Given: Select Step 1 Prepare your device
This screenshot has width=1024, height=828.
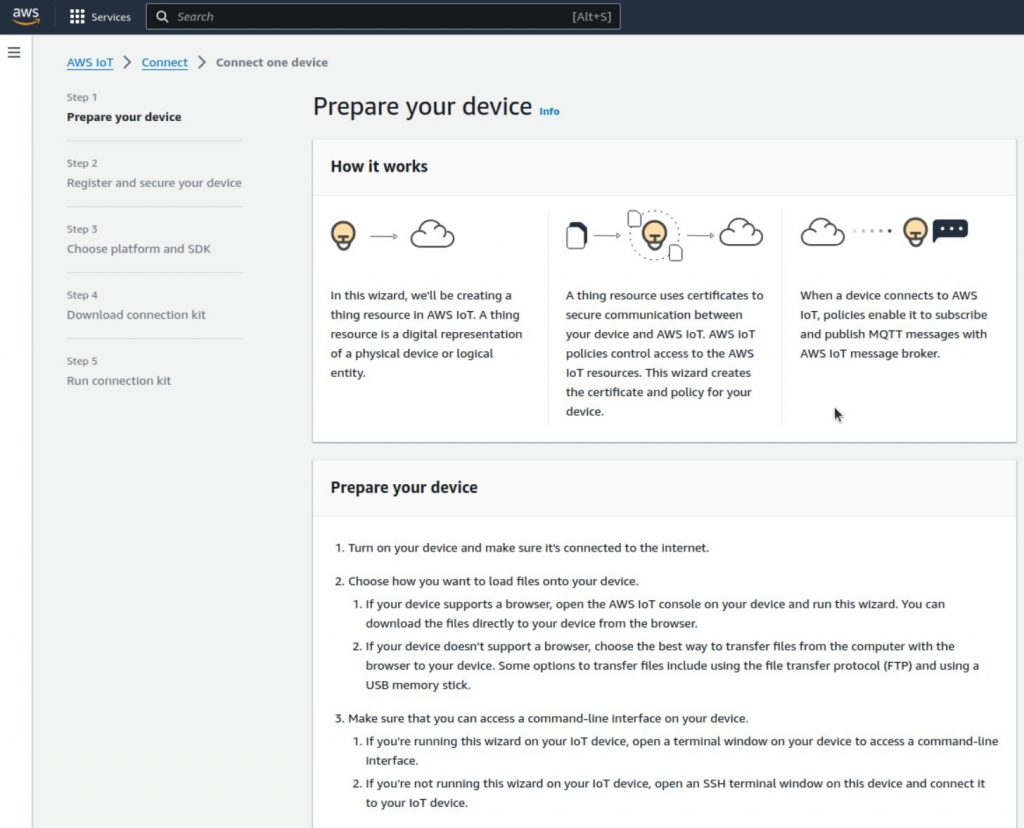Looking at the screenshot, I should coord(124,117).
